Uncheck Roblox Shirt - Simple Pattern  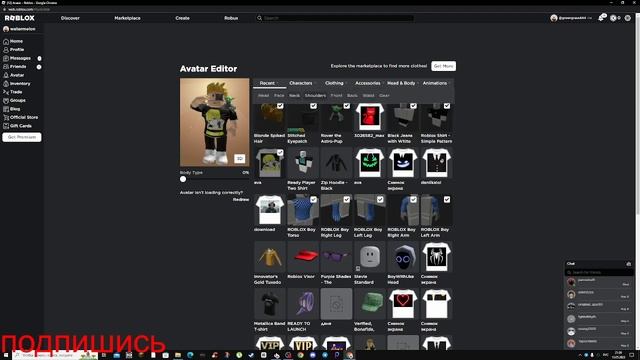pos(447,106)
